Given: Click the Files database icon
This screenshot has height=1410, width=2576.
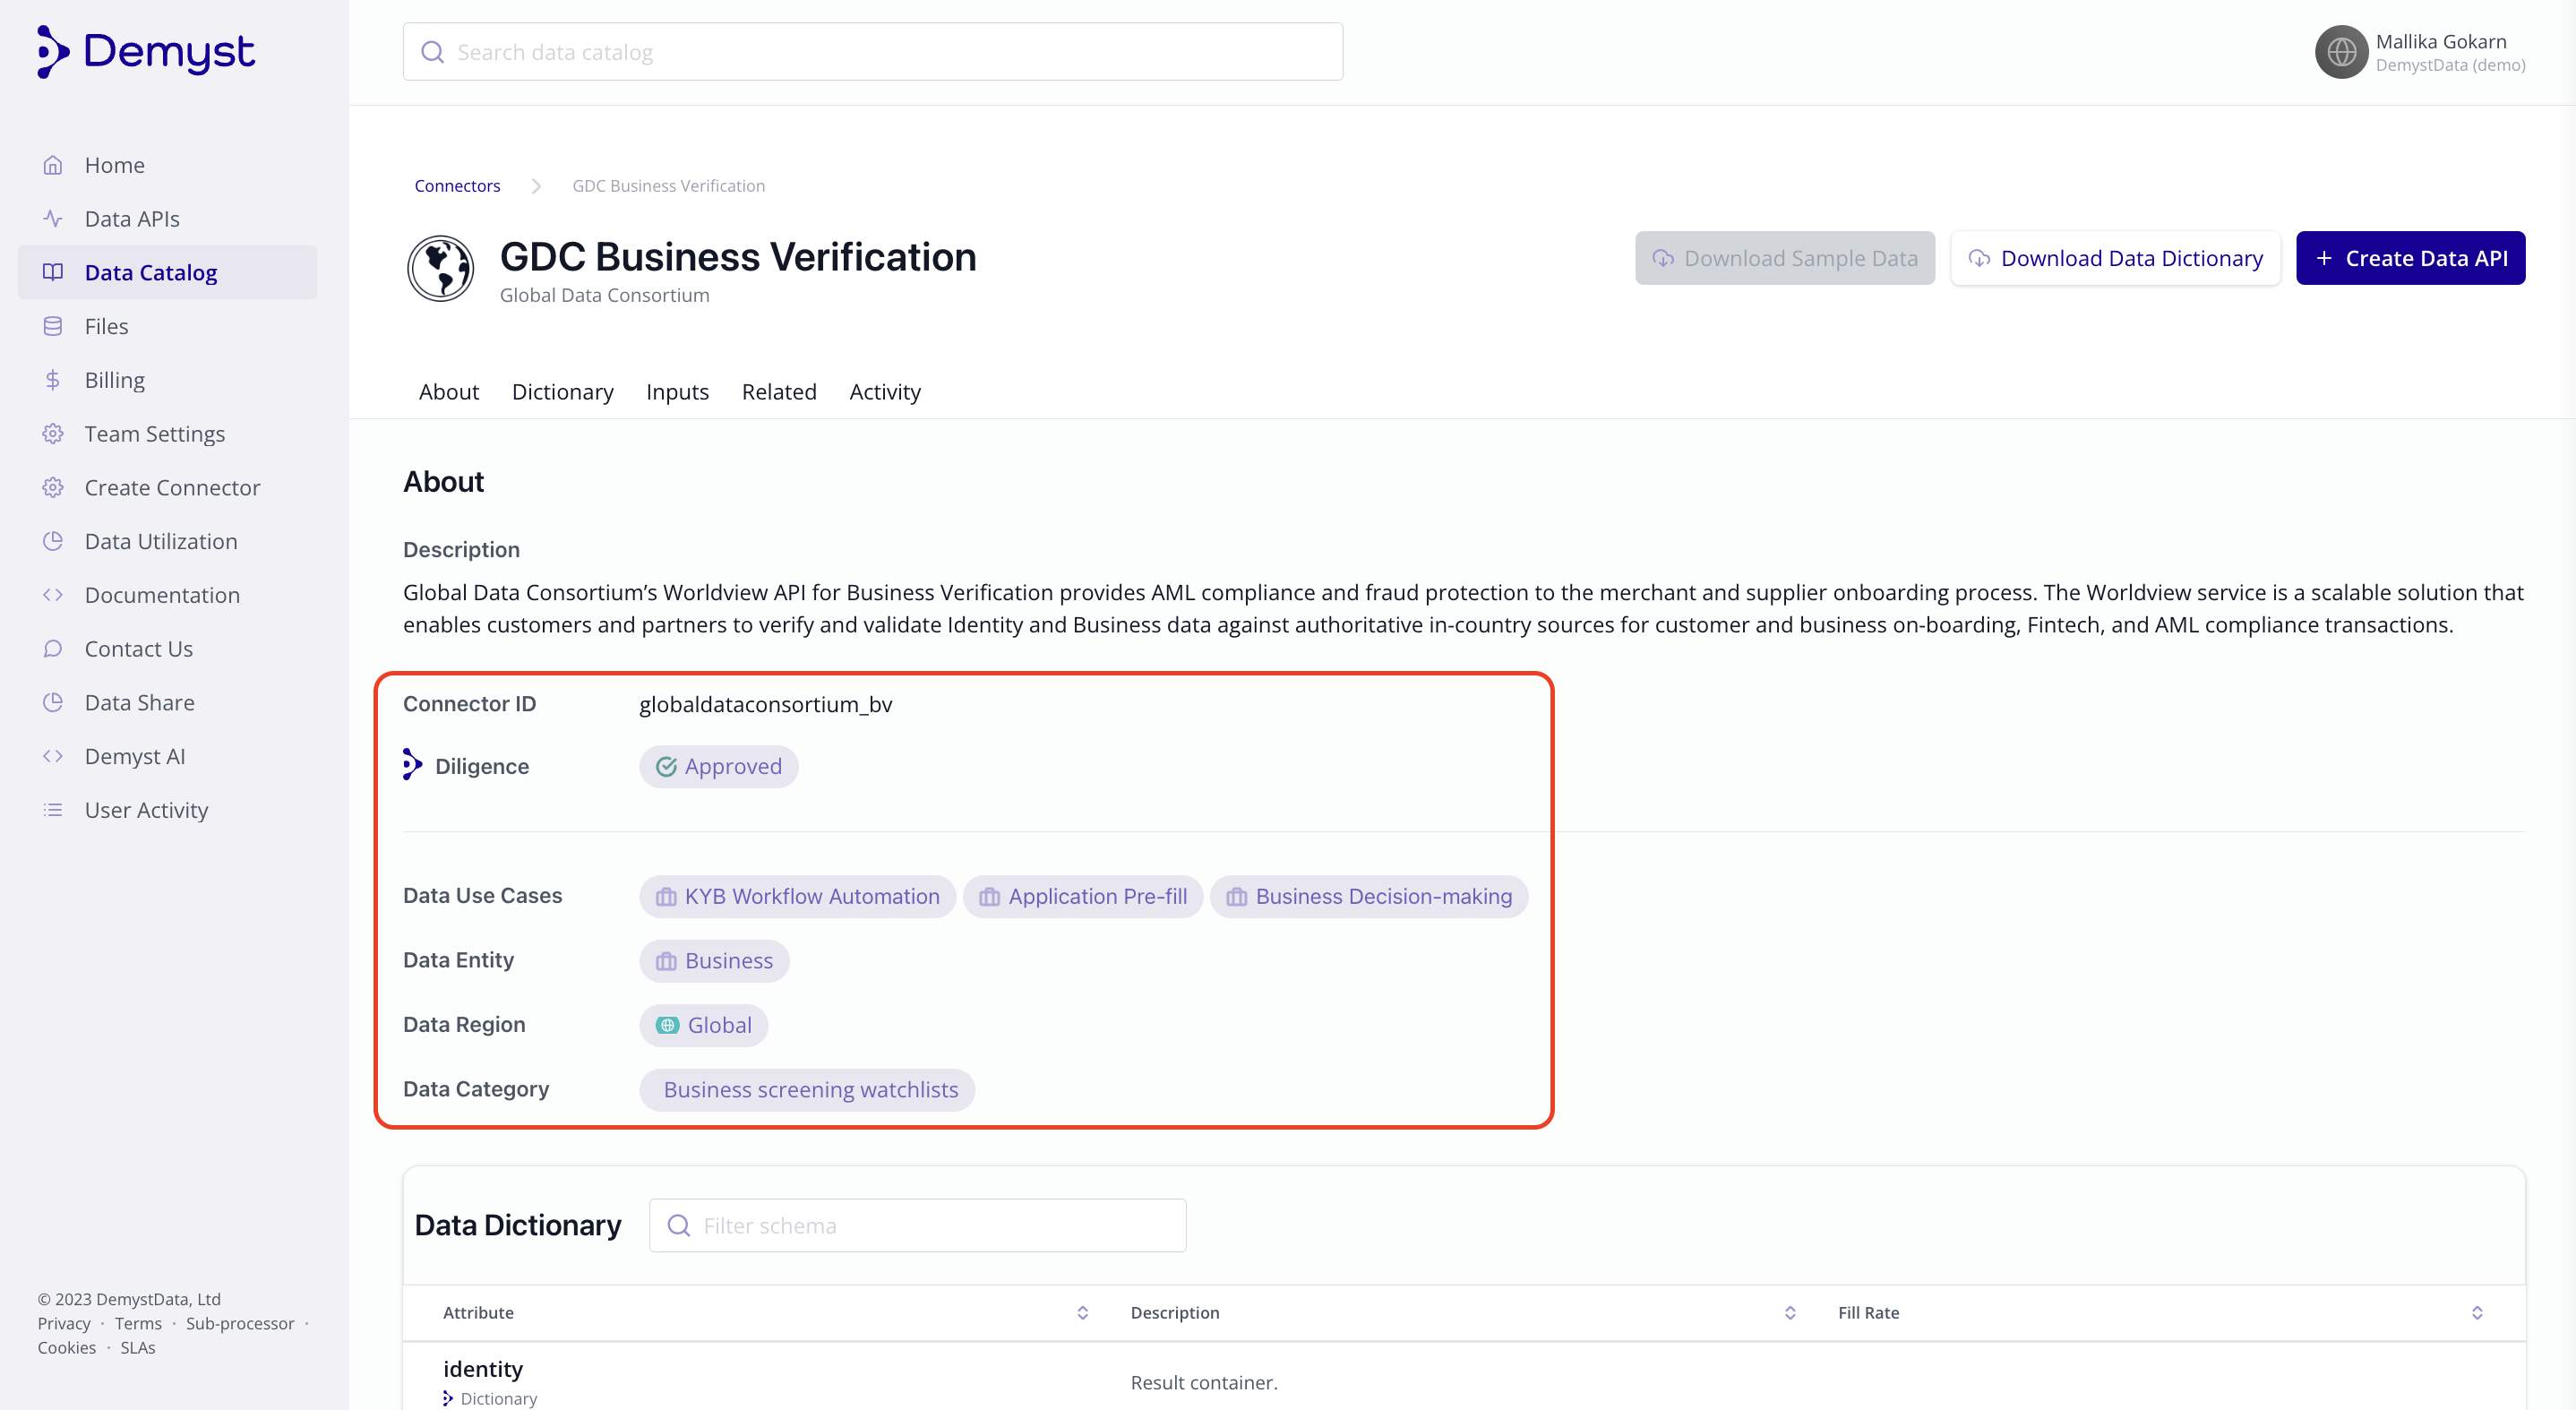Looking at the screenshot, I should coord(53,326).
